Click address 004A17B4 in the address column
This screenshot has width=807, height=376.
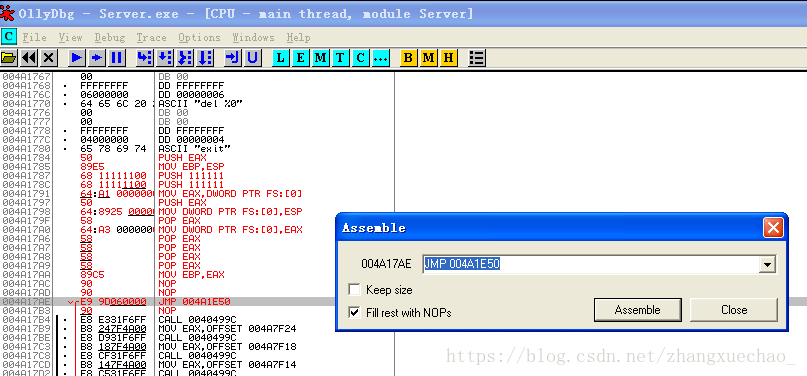click(26, 319)
